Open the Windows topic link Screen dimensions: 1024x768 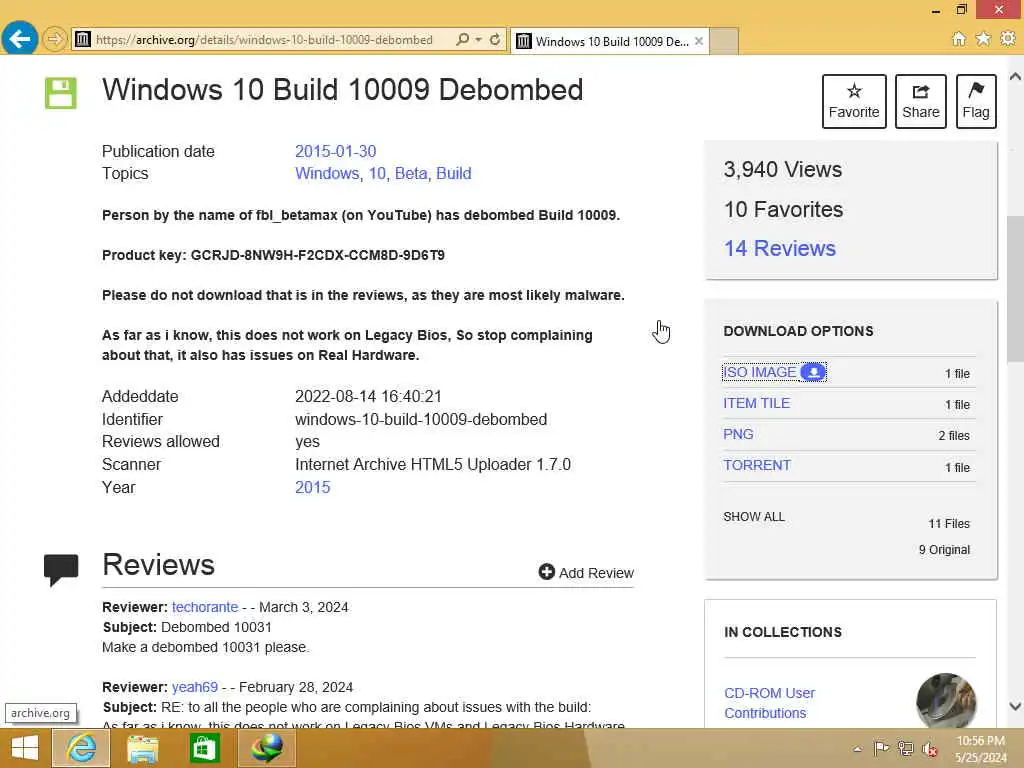click(x=327, y=174)
